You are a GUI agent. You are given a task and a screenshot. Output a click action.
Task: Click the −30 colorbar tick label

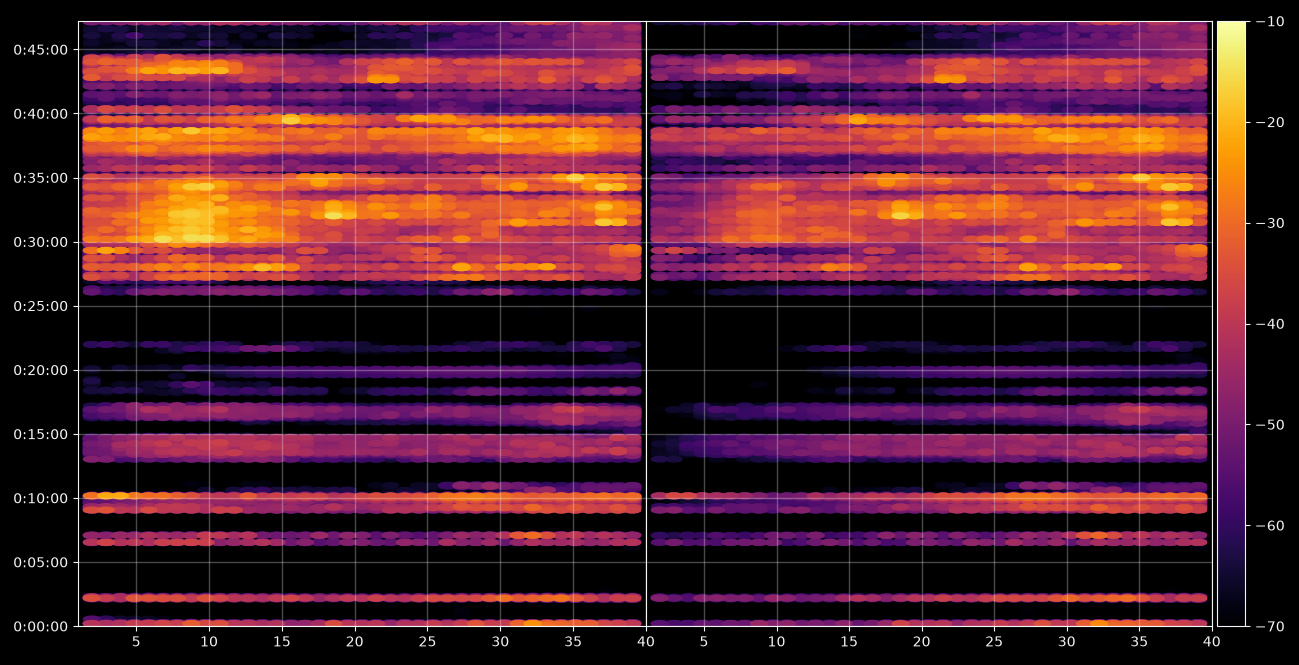[1270, 223]
